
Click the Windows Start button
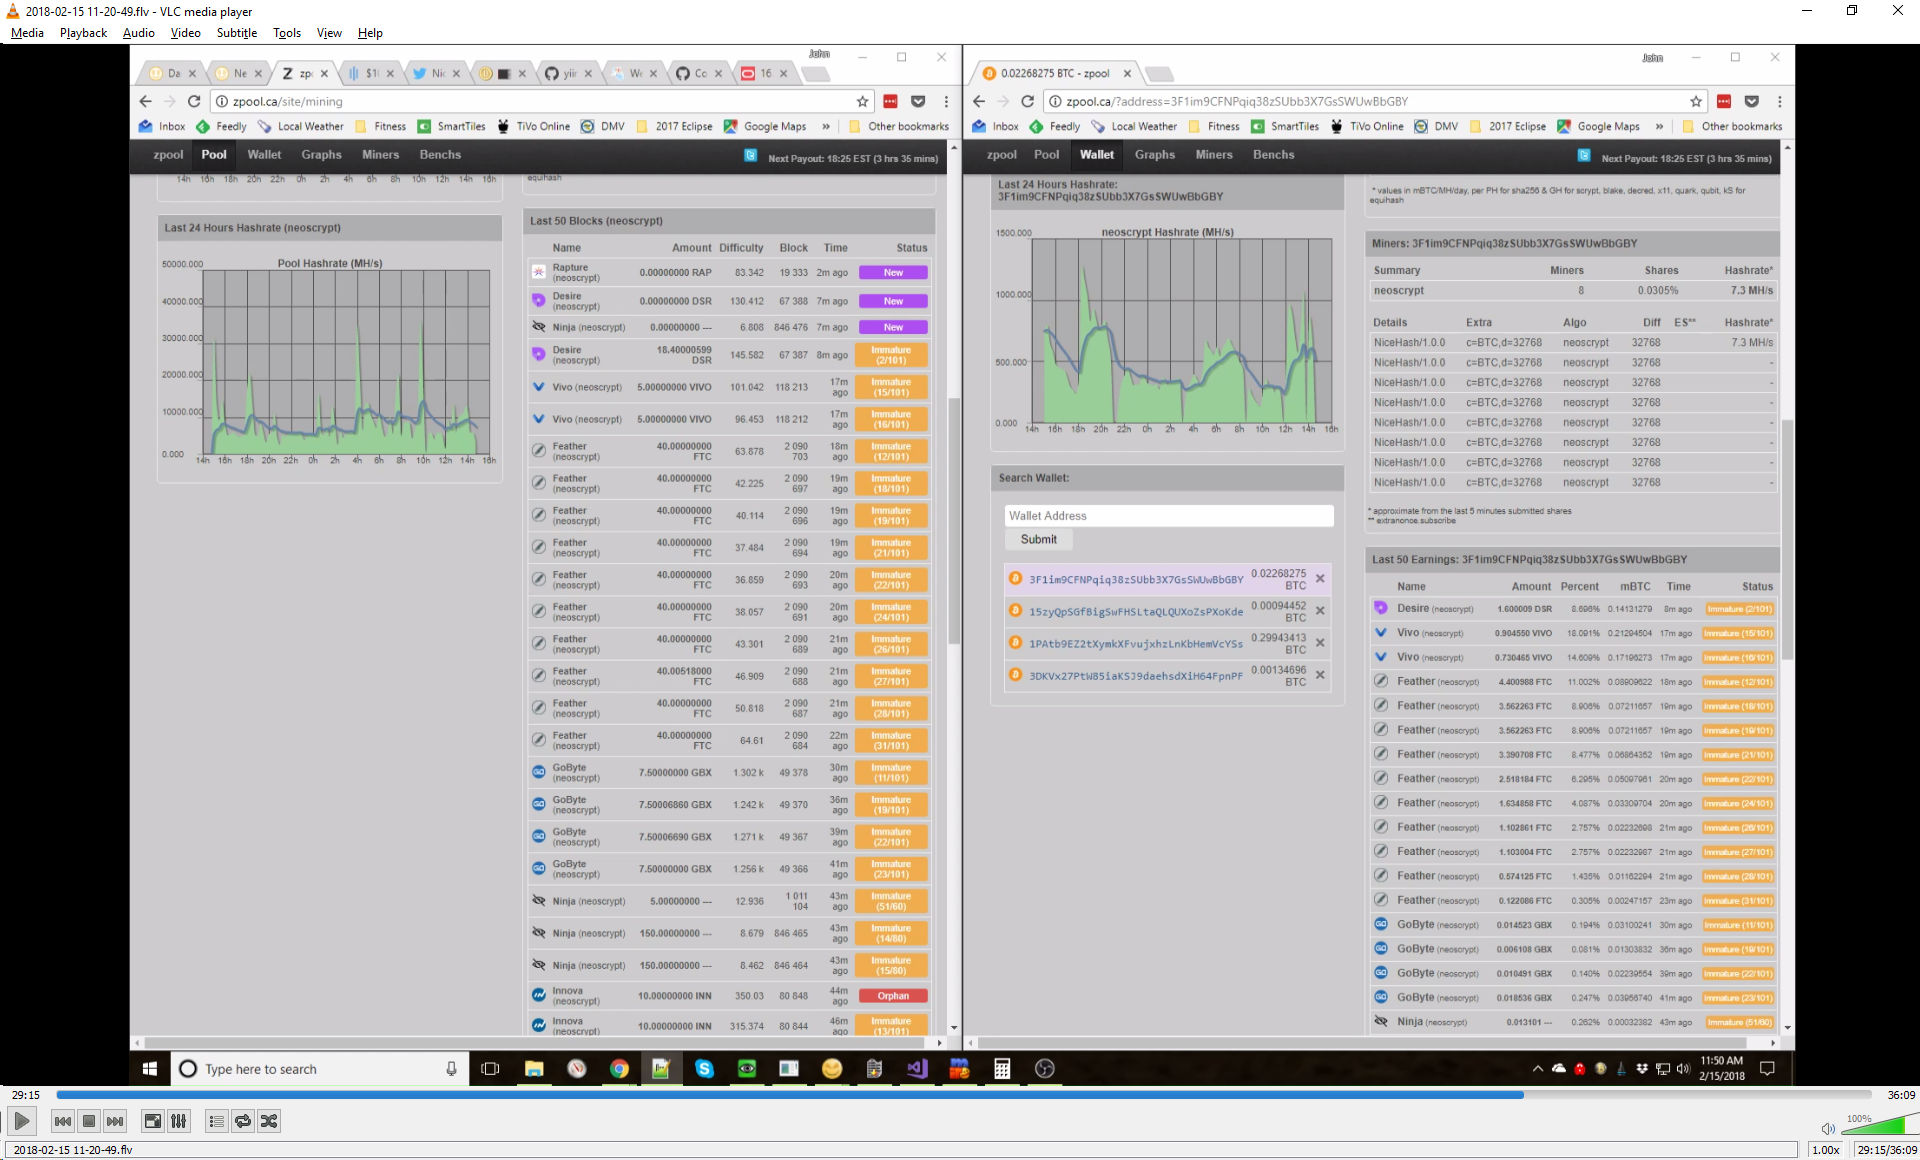pyautogui.click(x=150, y=1069)
